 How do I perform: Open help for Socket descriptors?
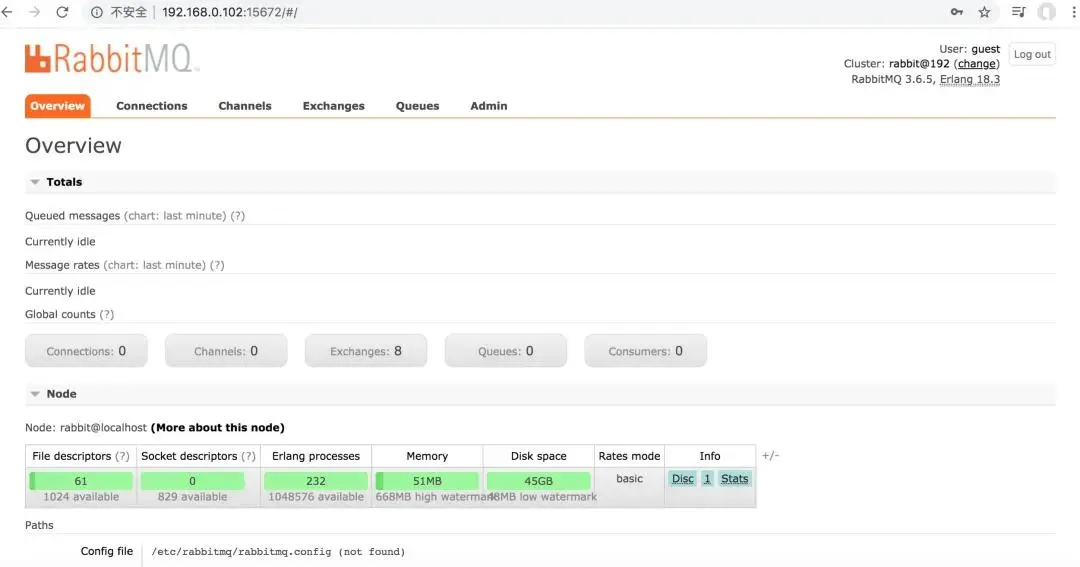[249, 456]
